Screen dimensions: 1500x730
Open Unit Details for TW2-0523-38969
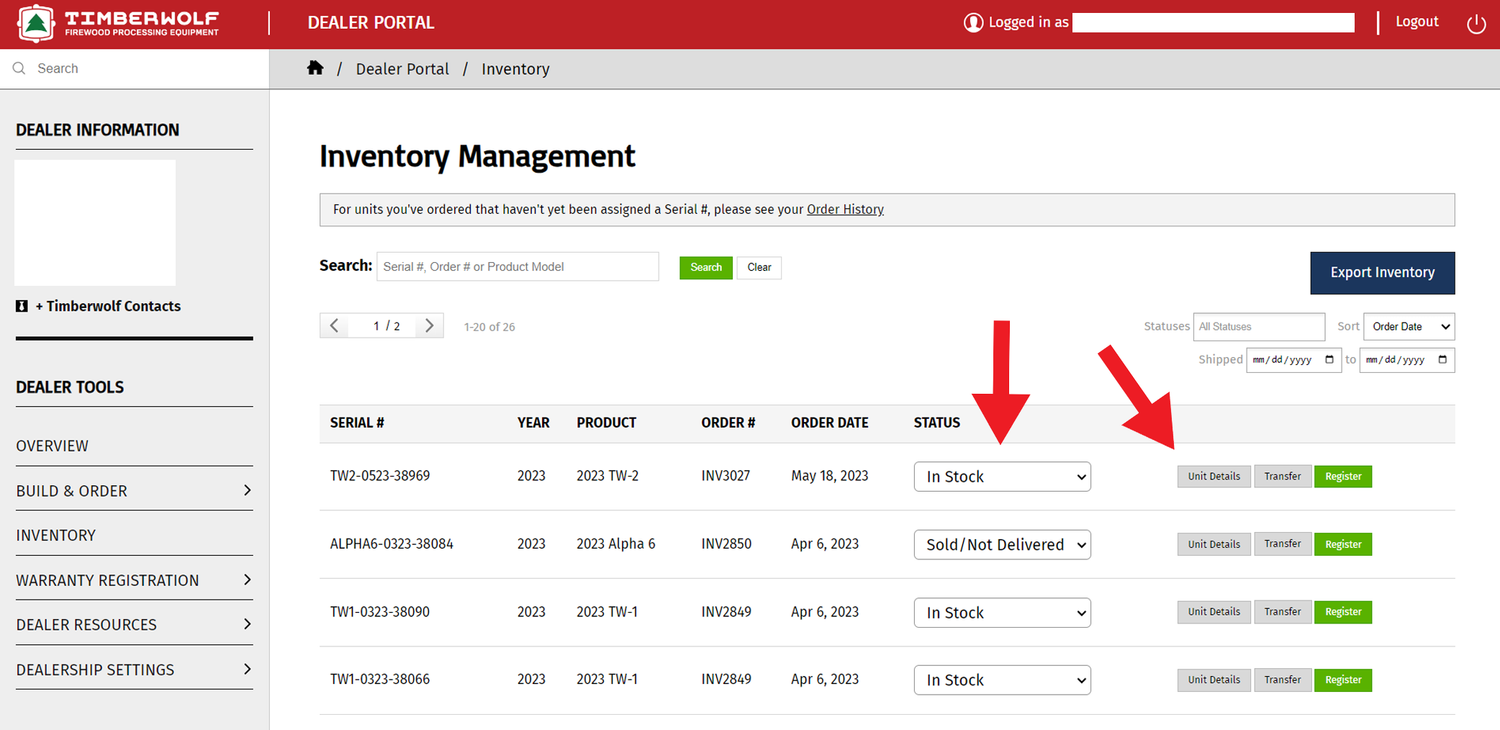[1214, 476]
